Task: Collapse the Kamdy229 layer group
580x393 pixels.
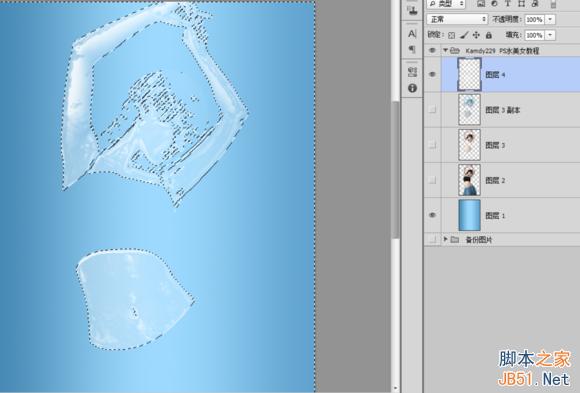Action: (x=445, y=50)
